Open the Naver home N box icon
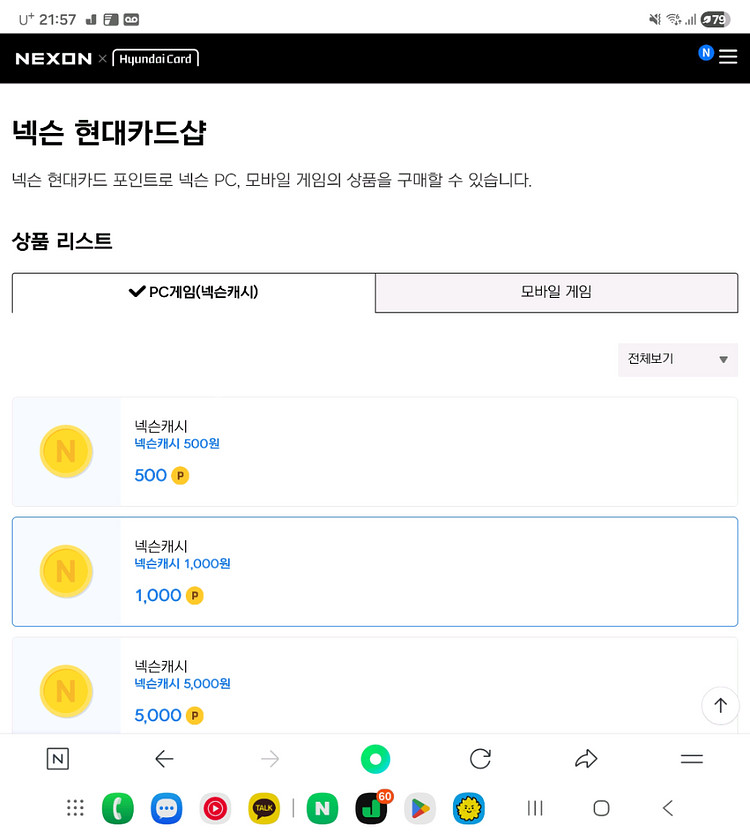The height and width of the screenshot is (832, 750). pos(58,759)
